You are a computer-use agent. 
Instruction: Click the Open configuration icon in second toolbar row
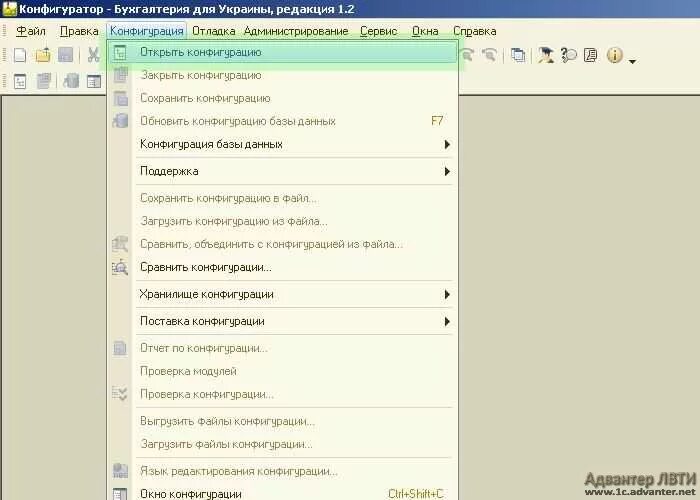click(20, 82)
